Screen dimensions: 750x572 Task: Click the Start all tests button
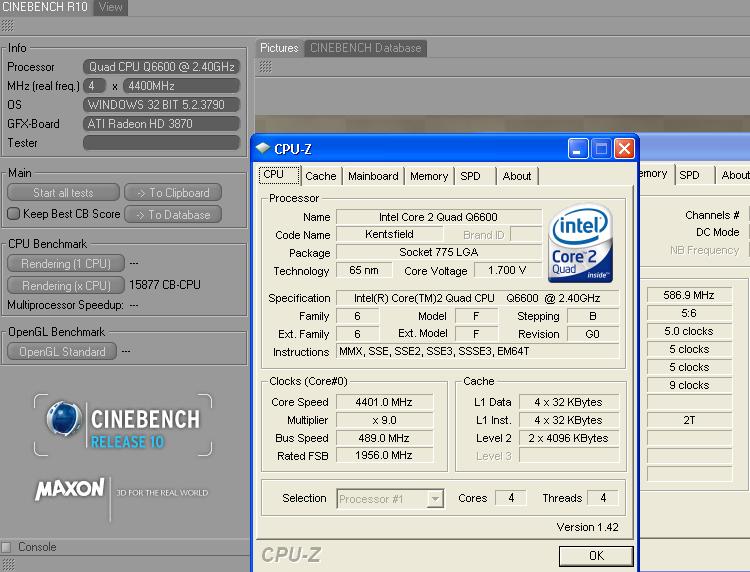[63, 193]
